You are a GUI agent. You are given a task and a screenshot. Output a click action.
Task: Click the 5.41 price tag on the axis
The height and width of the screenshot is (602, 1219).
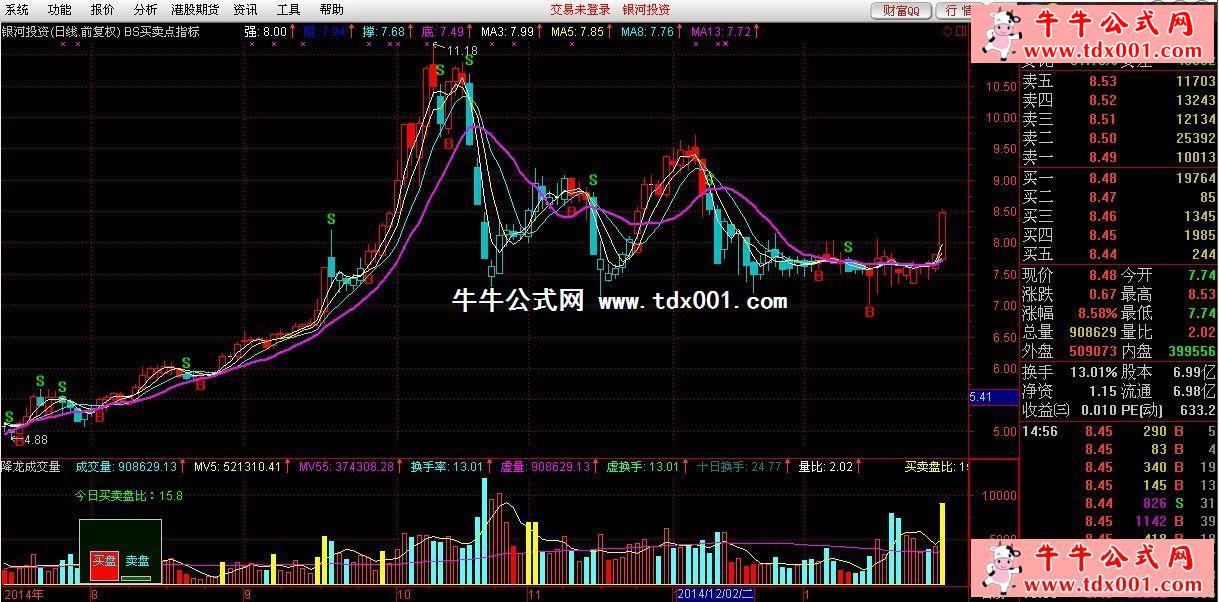pos(982,397)
